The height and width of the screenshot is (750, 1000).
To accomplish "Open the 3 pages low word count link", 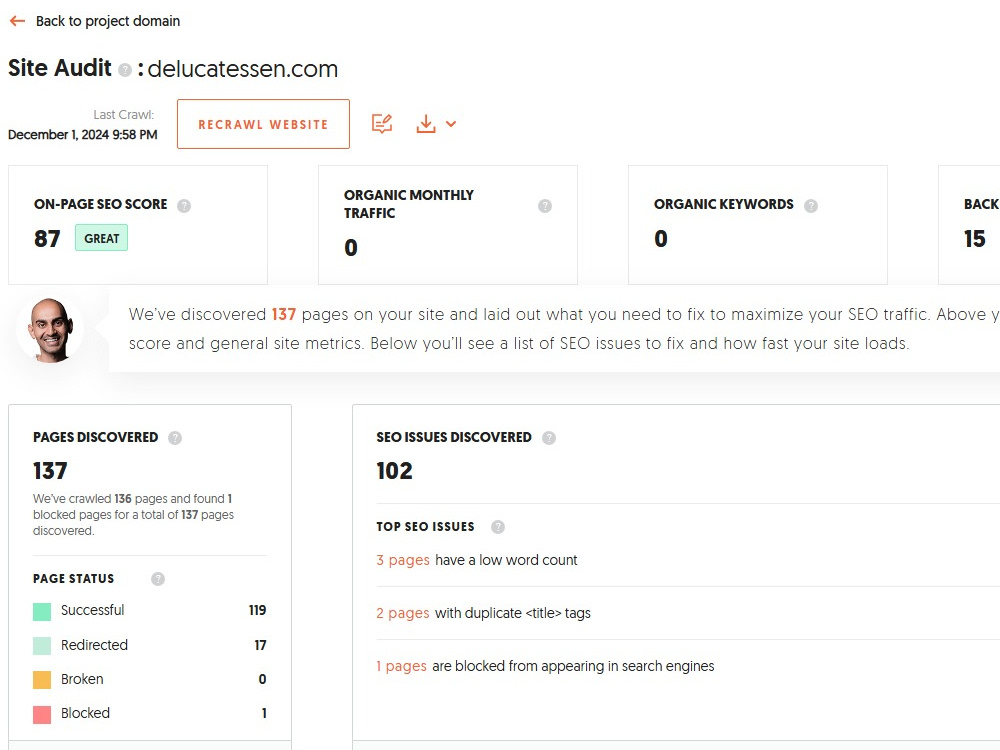I will click(403, 560).
